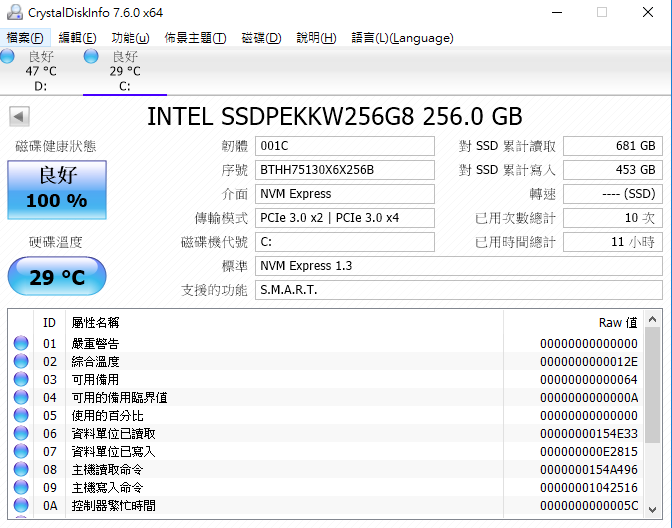Click the D: drive blue status orb
The height and width of the screenshot is (528, 672).
pyautogui.click(x=7, y=56)
